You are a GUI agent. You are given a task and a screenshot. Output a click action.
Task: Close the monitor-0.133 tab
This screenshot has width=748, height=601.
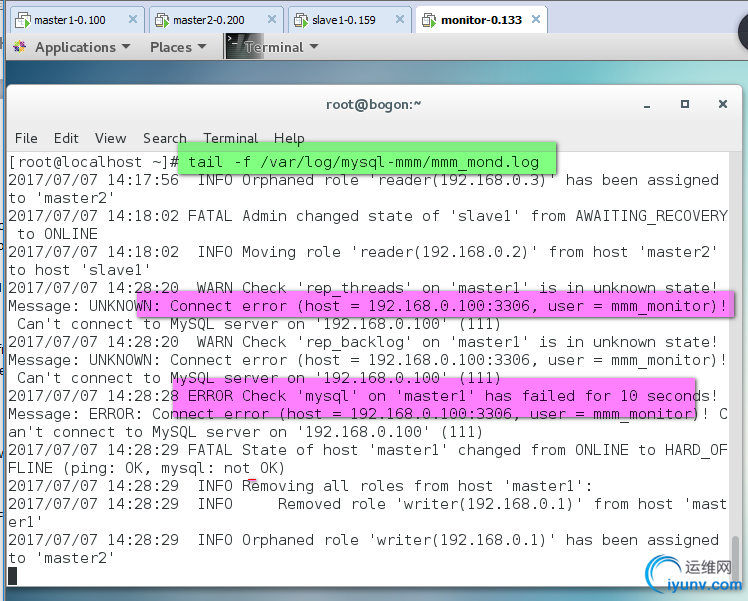click(536, 20)
